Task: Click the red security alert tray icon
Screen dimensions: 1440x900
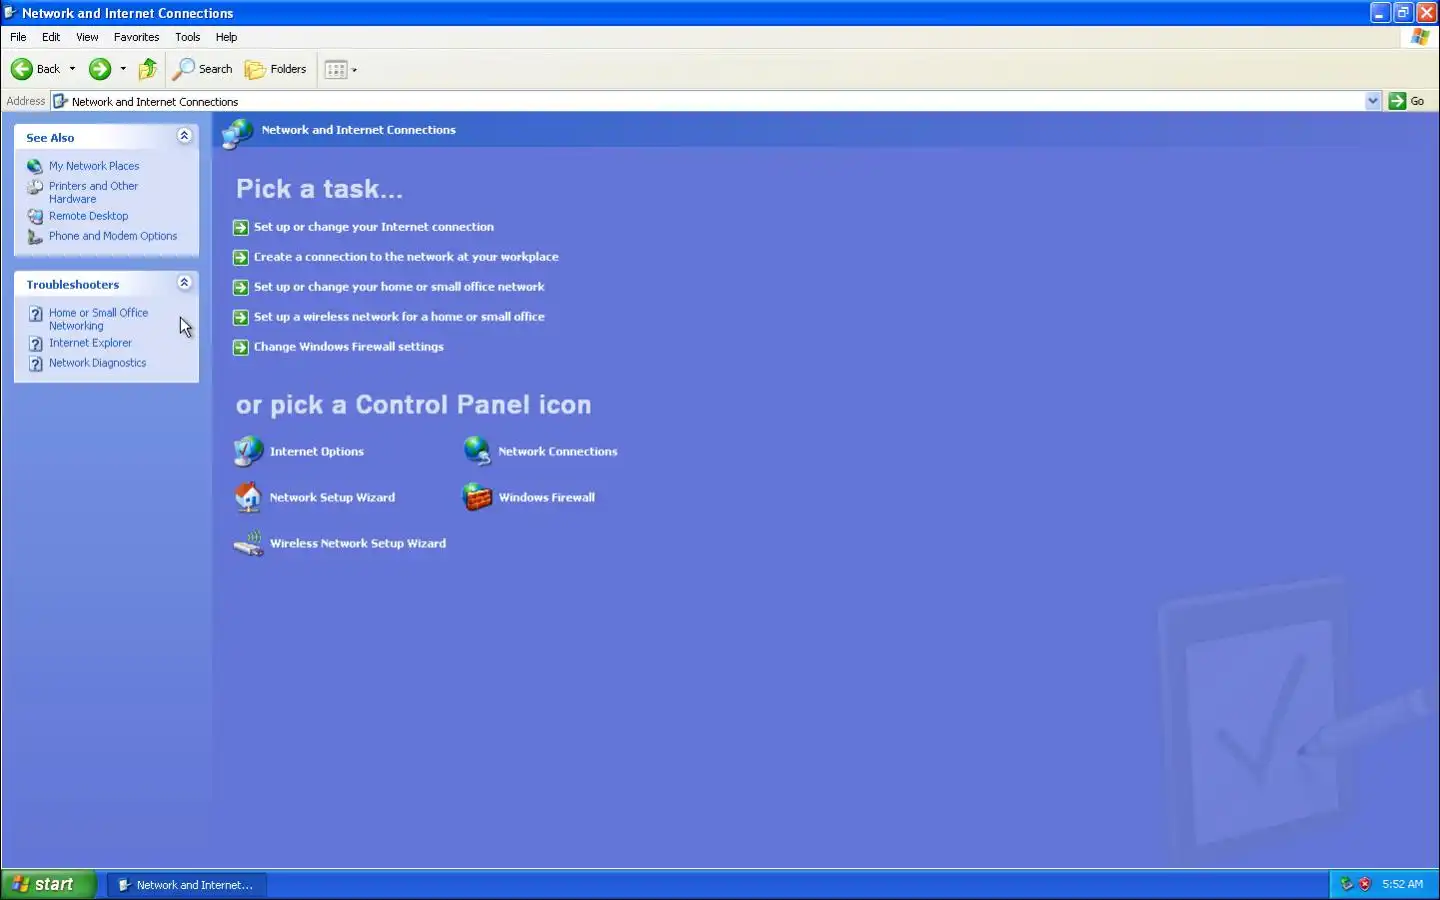Action: click(x=1364, y=884)
